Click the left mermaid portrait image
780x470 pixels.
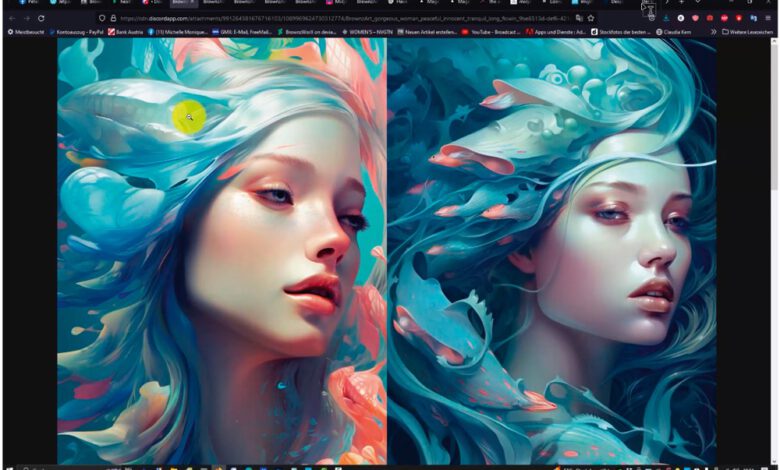[x=222, y=251]
